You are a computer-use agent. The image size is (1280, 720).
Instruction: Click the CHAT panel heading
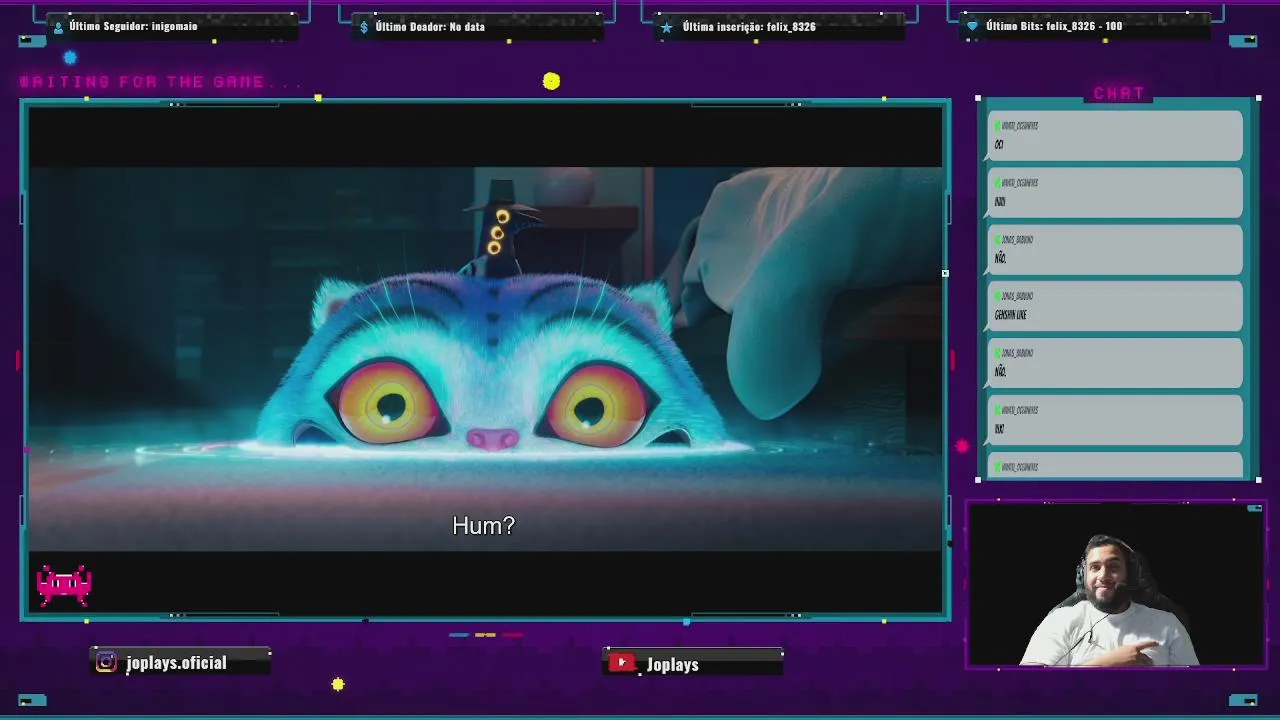1118,93
